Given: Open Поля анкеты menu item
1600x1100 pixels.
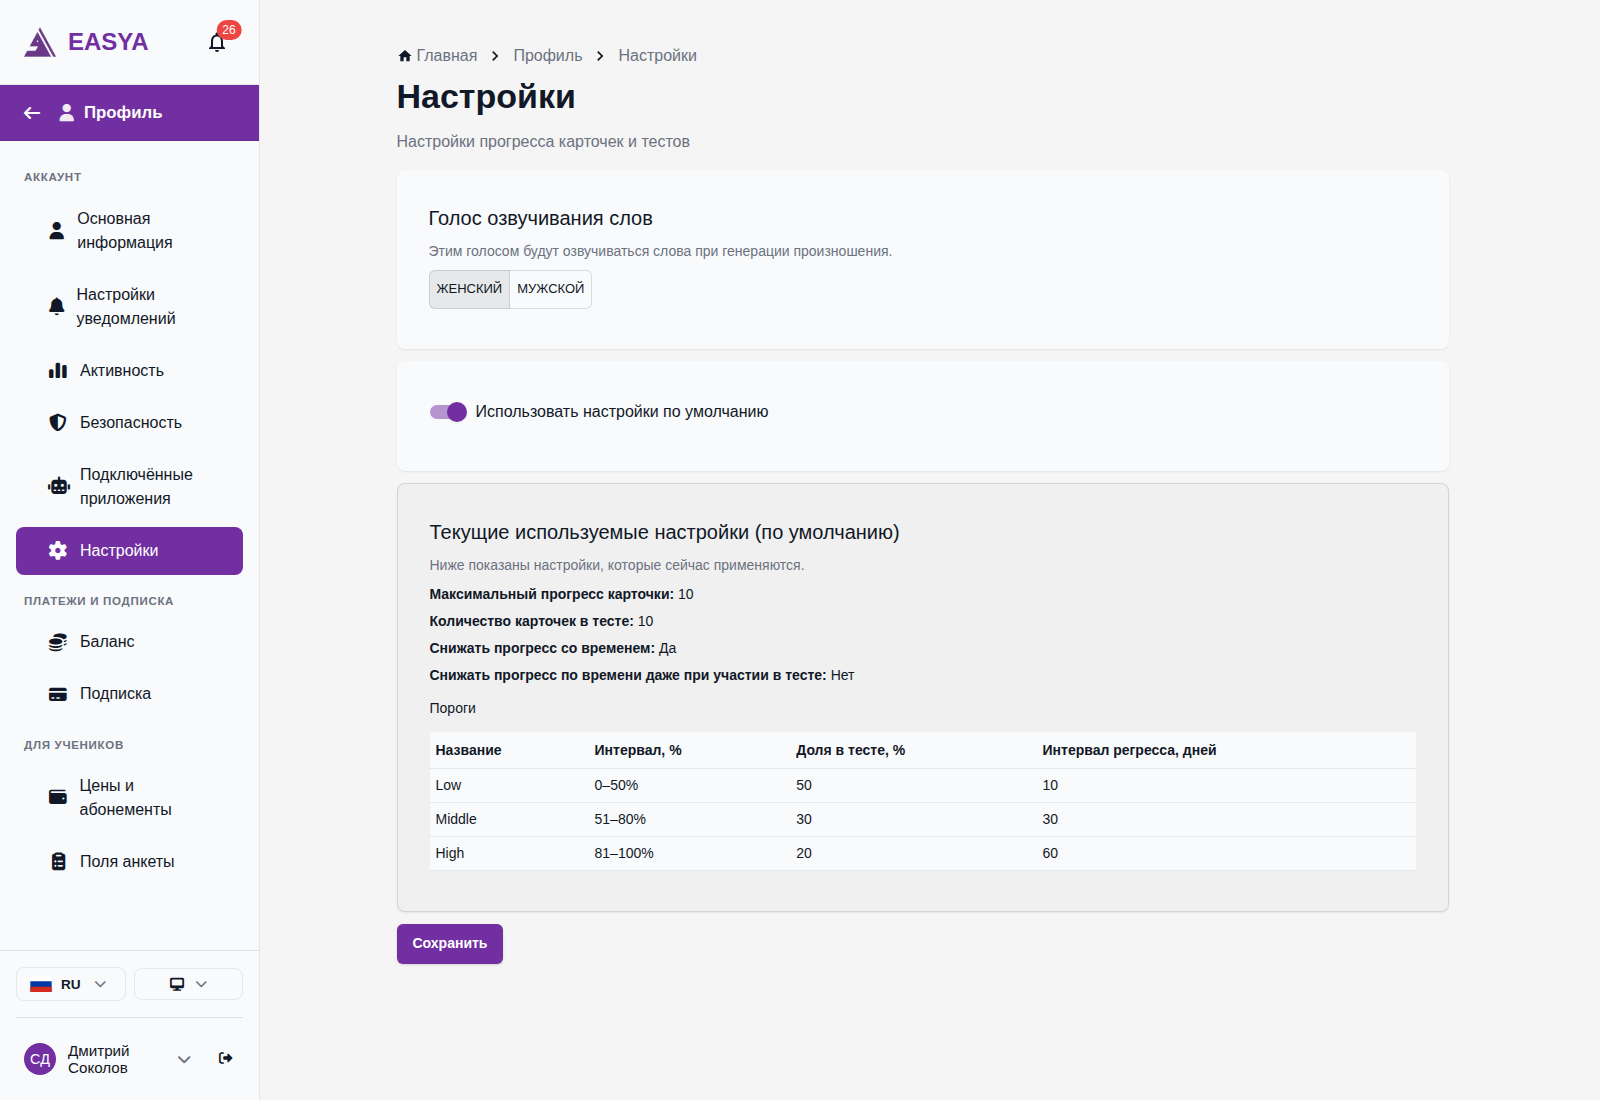Looking at the screenshot, I should (x=129, y=862).
